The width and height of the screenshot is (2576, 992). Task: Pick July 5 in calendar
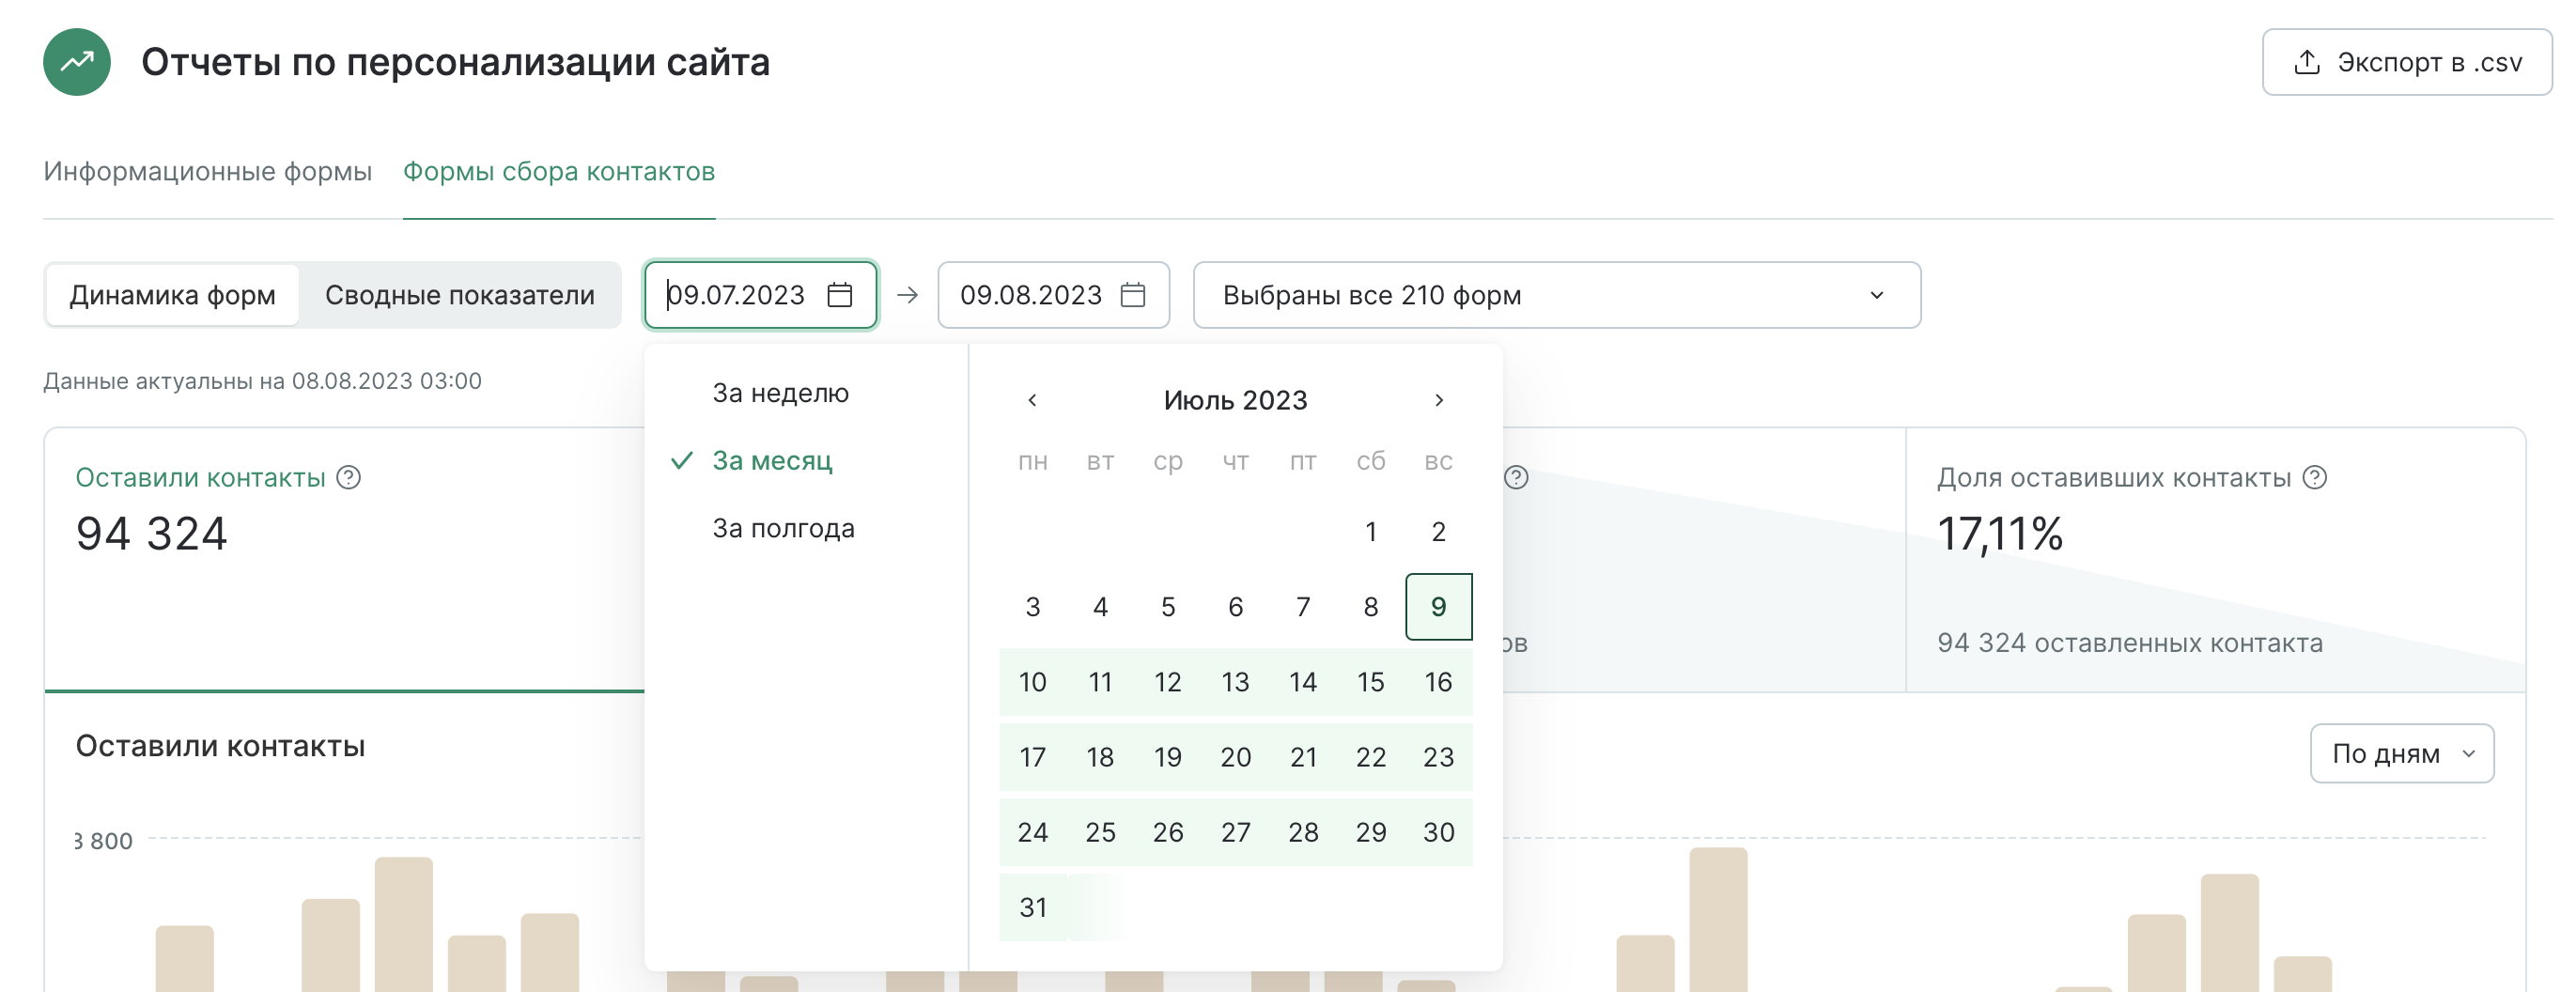[x=1168, y=607]
